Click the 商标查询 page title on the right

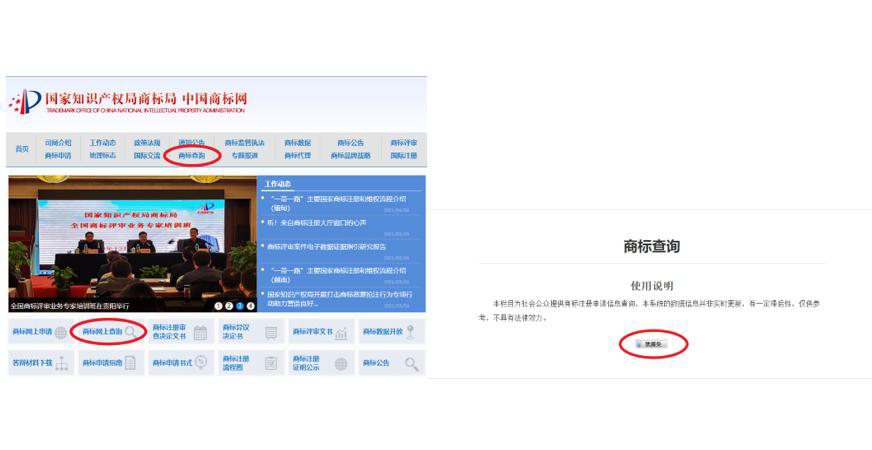tap(652, 246)
